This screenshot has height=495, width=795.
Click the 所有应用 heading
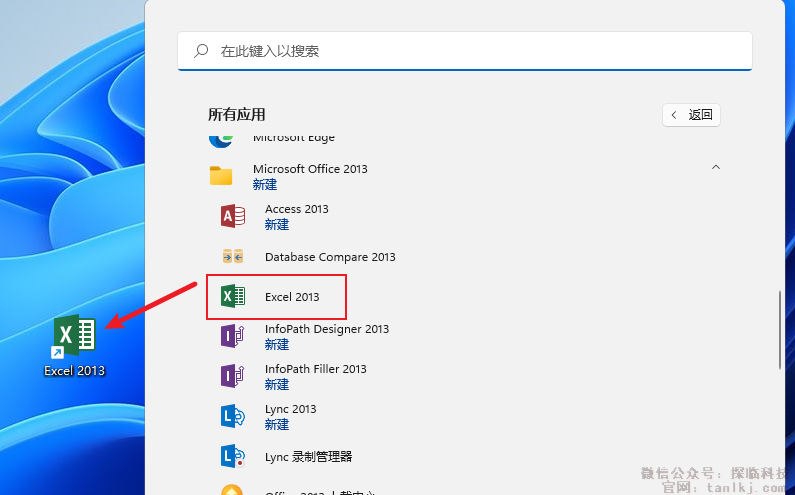pos(237,115)
